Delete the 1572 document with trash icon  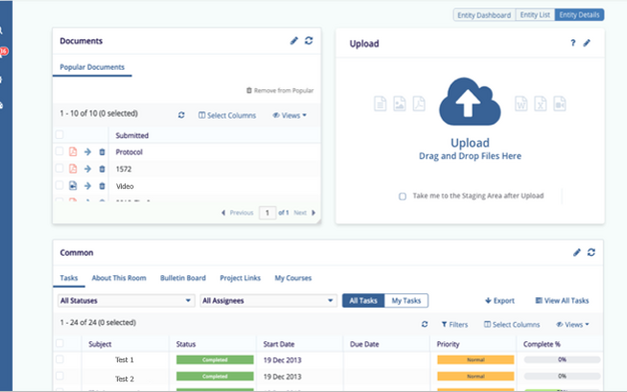[102, 169]
